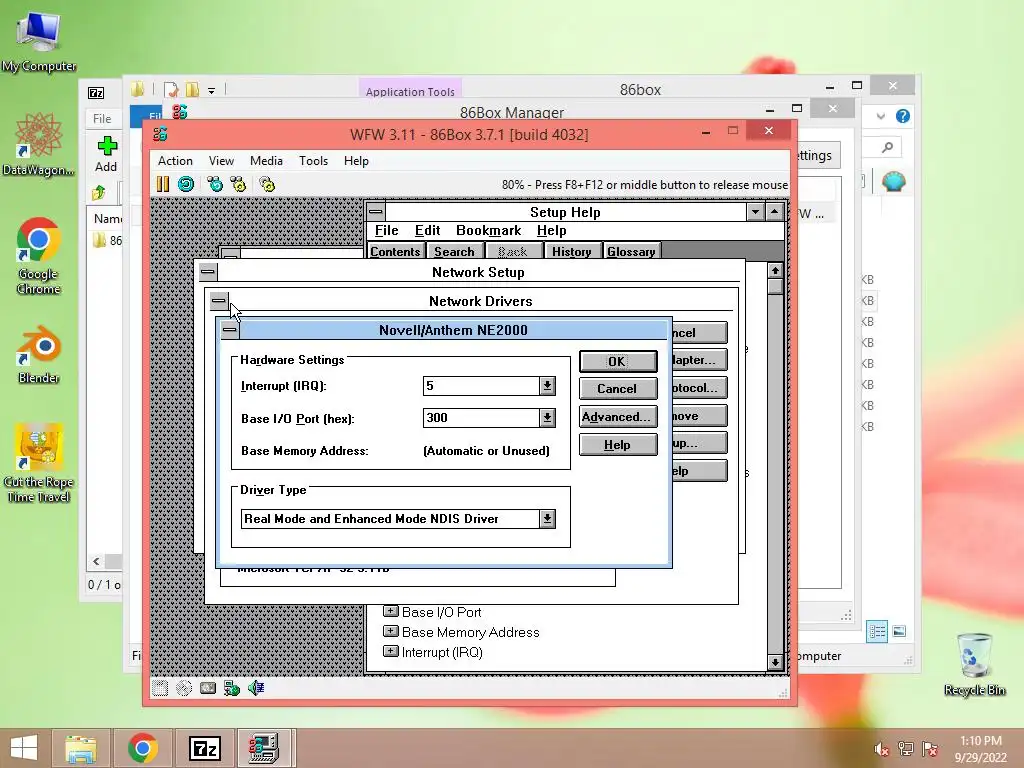The image size is (1024, 768).
Task: Open the Network Setup control menu box
Action: 208,272
